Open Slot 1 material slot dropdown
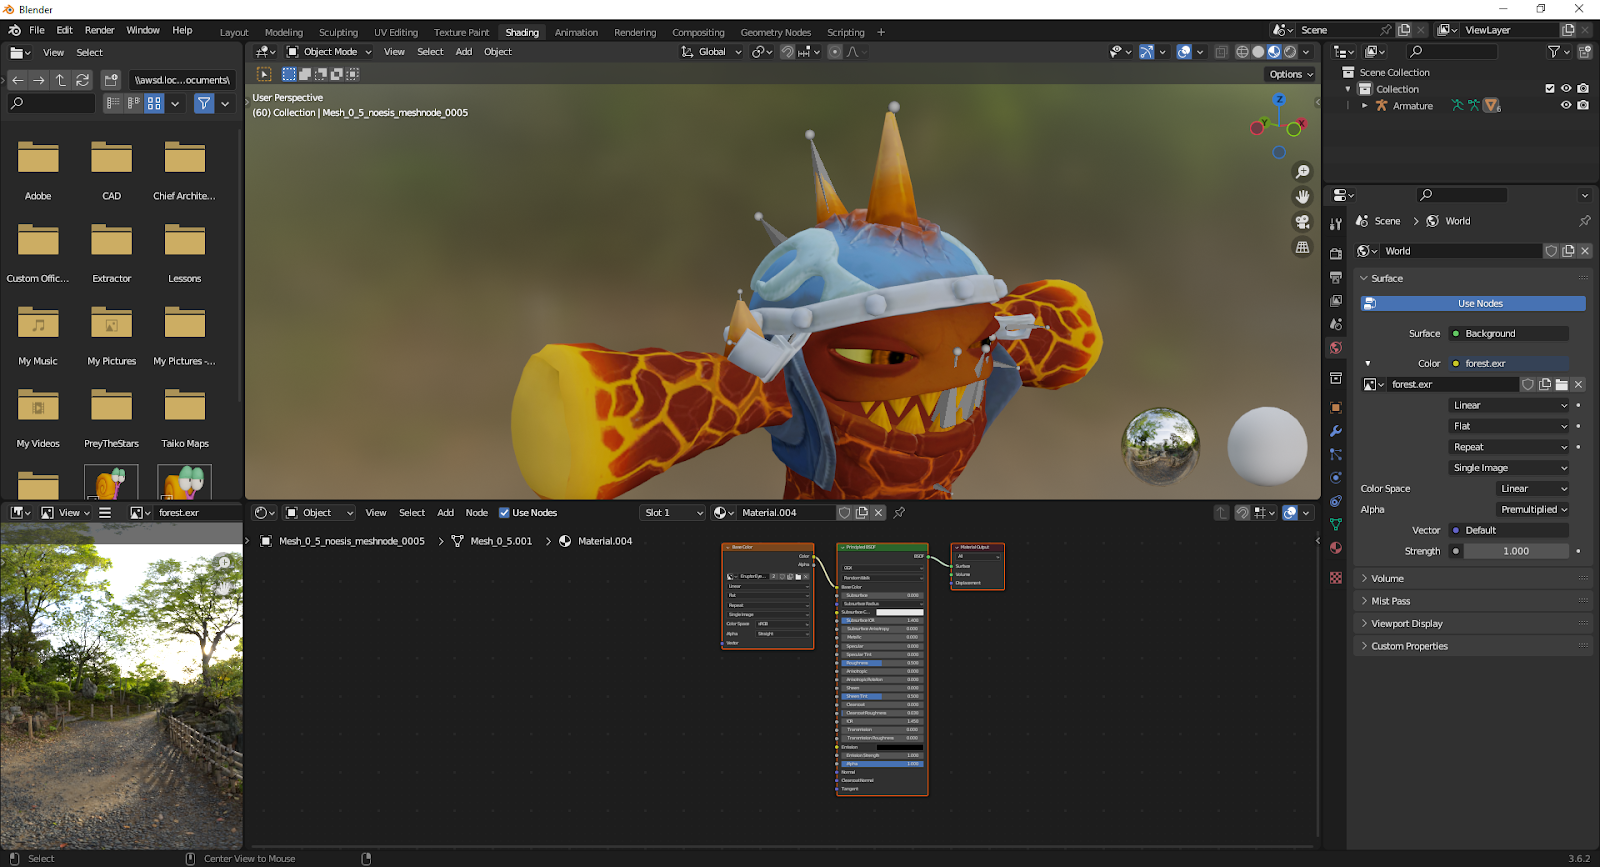 click(x=673, y=513)
